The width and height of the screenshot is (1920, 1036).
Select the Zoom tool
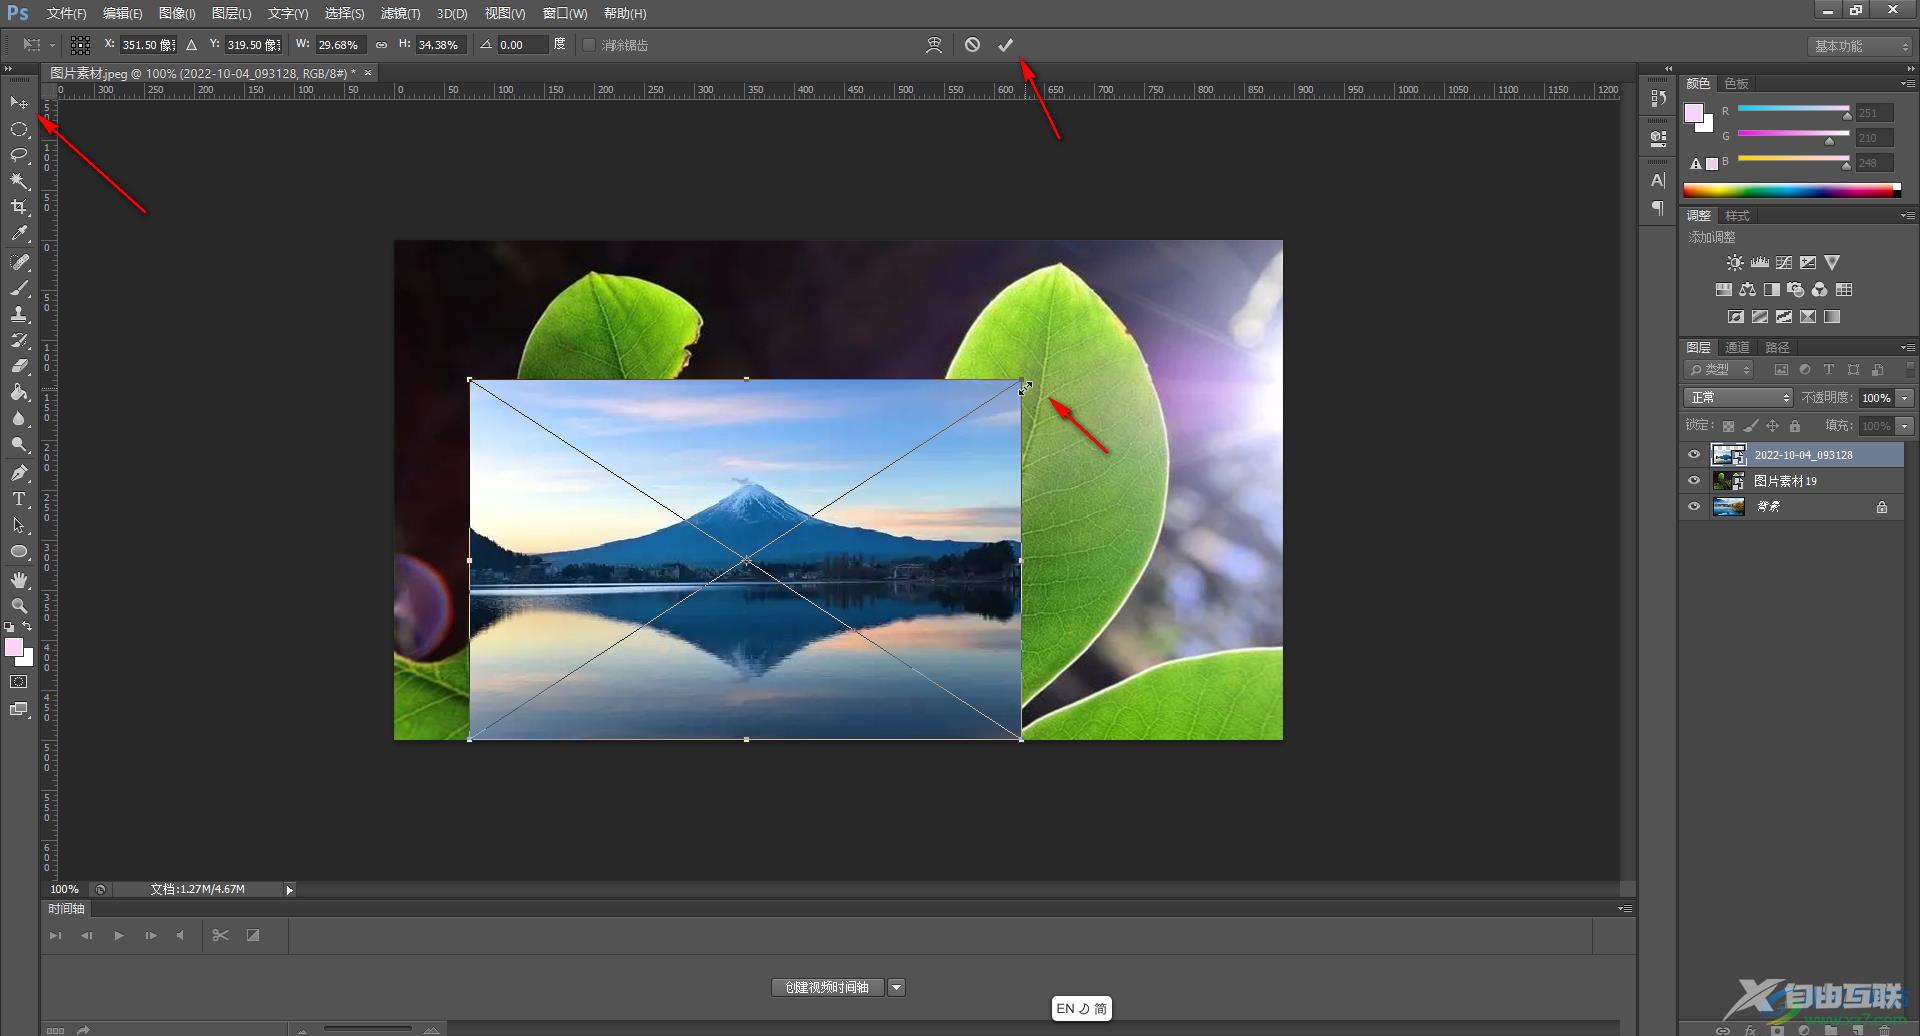19,606
